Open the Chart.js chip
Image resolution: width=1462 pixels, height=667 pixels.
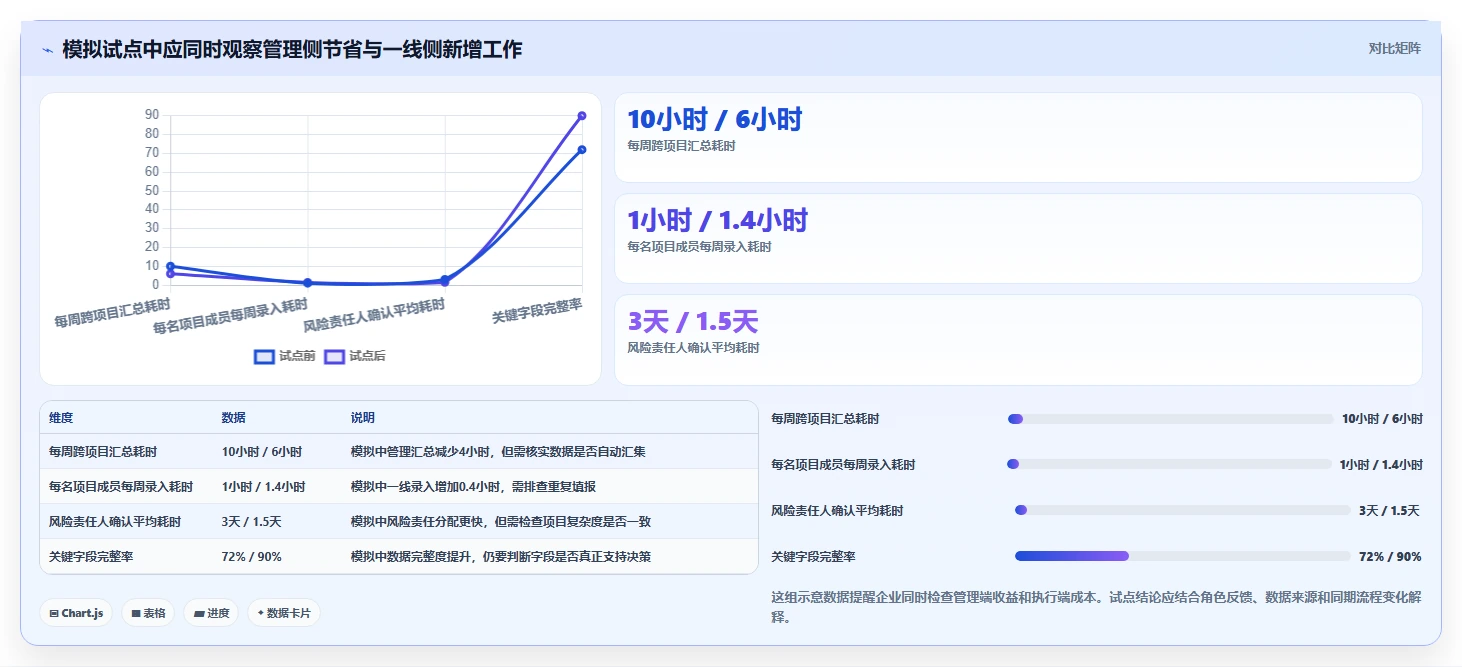(x=76, y=613)
